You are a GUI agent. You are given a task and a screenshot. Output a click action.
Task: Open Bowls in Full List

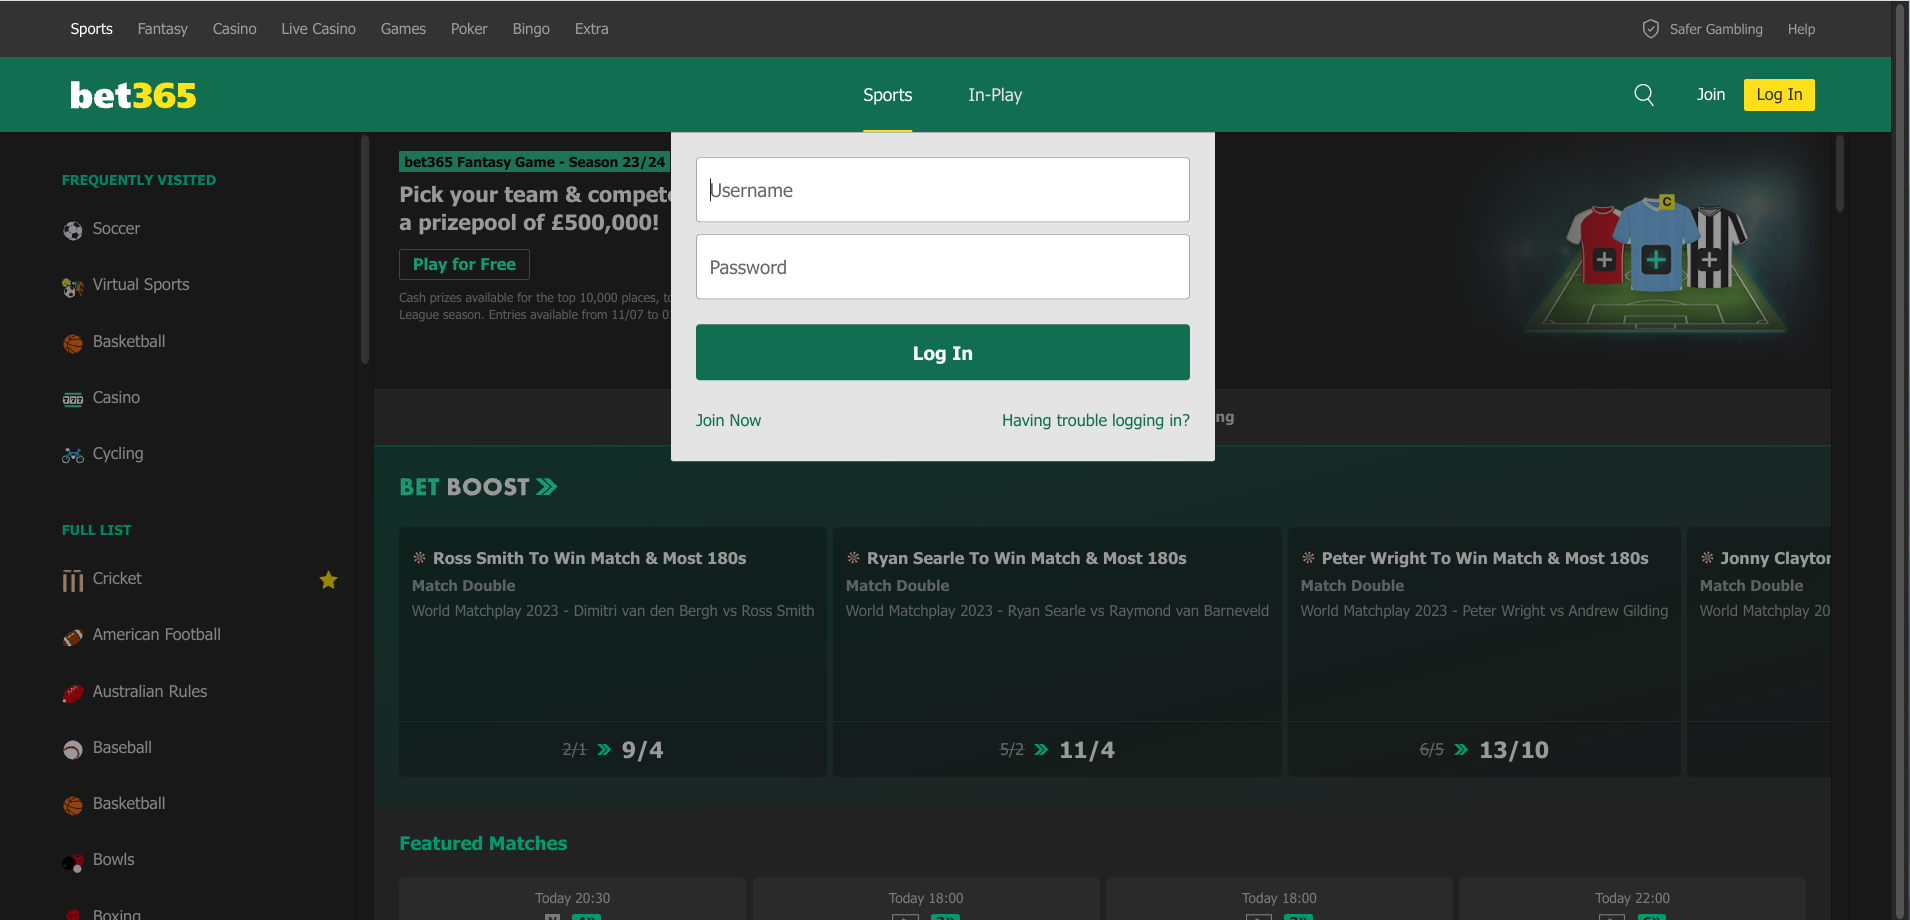(113, 860)
